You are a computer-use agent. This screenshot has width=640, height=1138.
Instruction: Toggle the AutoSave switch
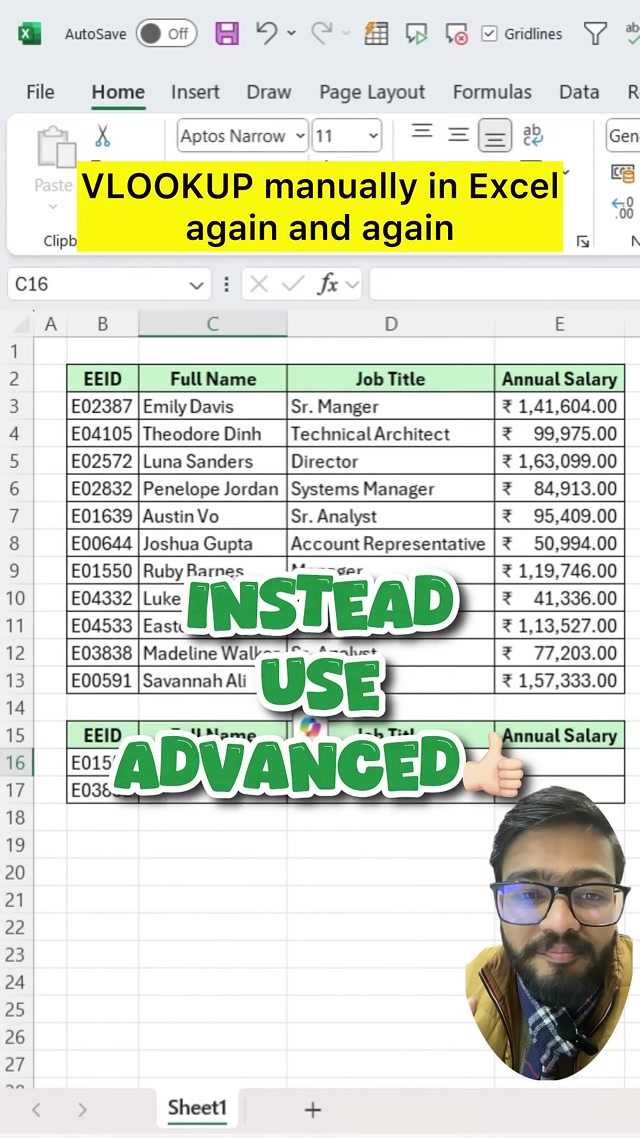(166, 34)
